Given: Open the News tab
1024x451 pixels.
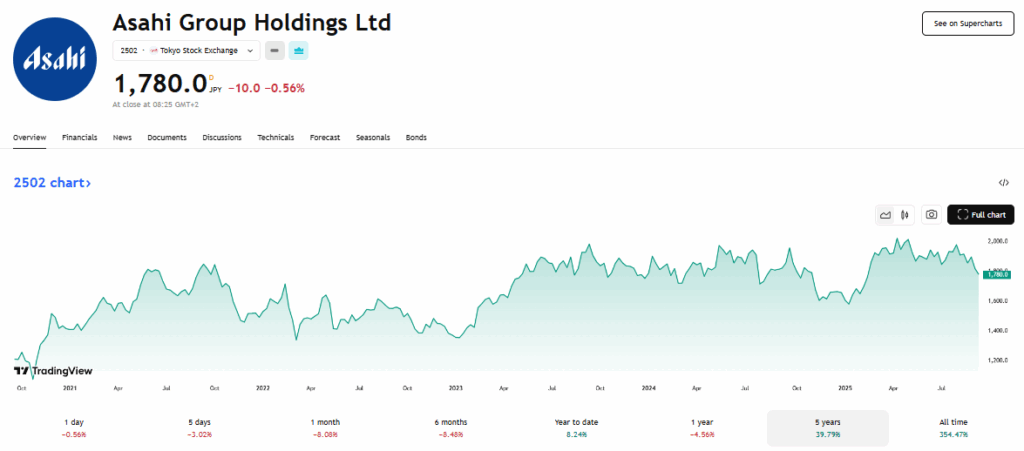Looking at the screenshot, I should (122, 138).
